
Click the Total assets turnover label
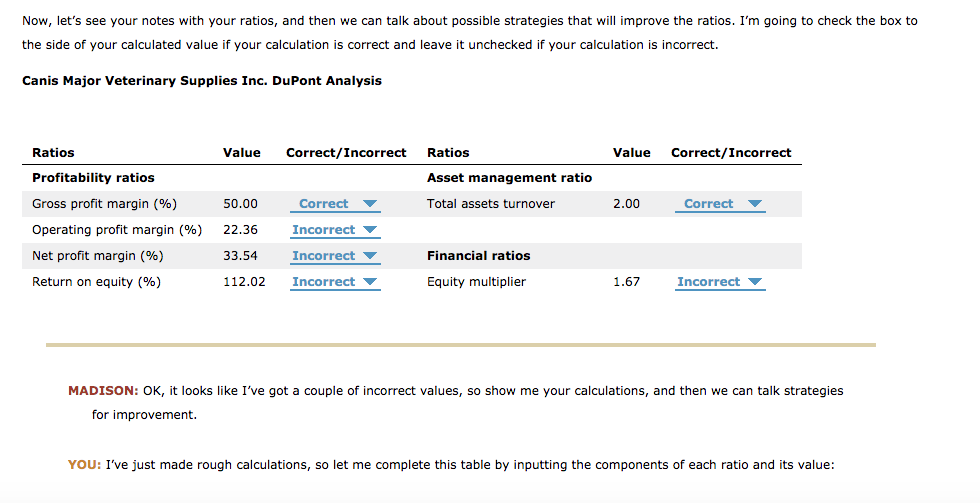click(491, 204)
